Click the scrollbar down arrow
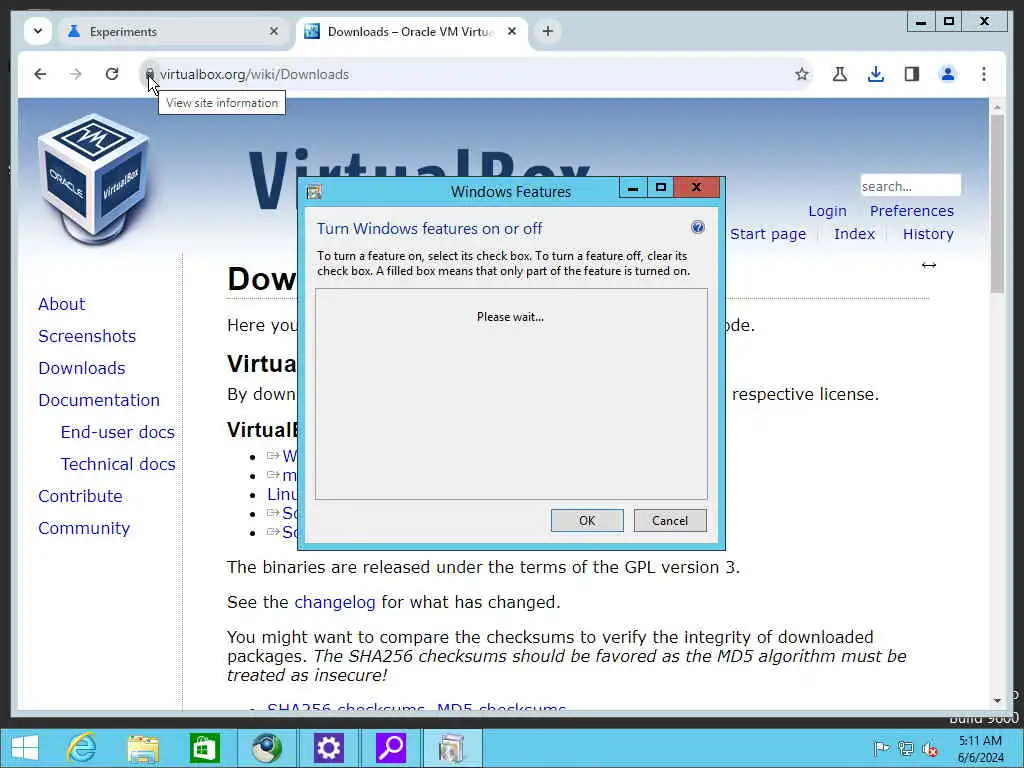1024x768 pixels. [x=997, y=701]
